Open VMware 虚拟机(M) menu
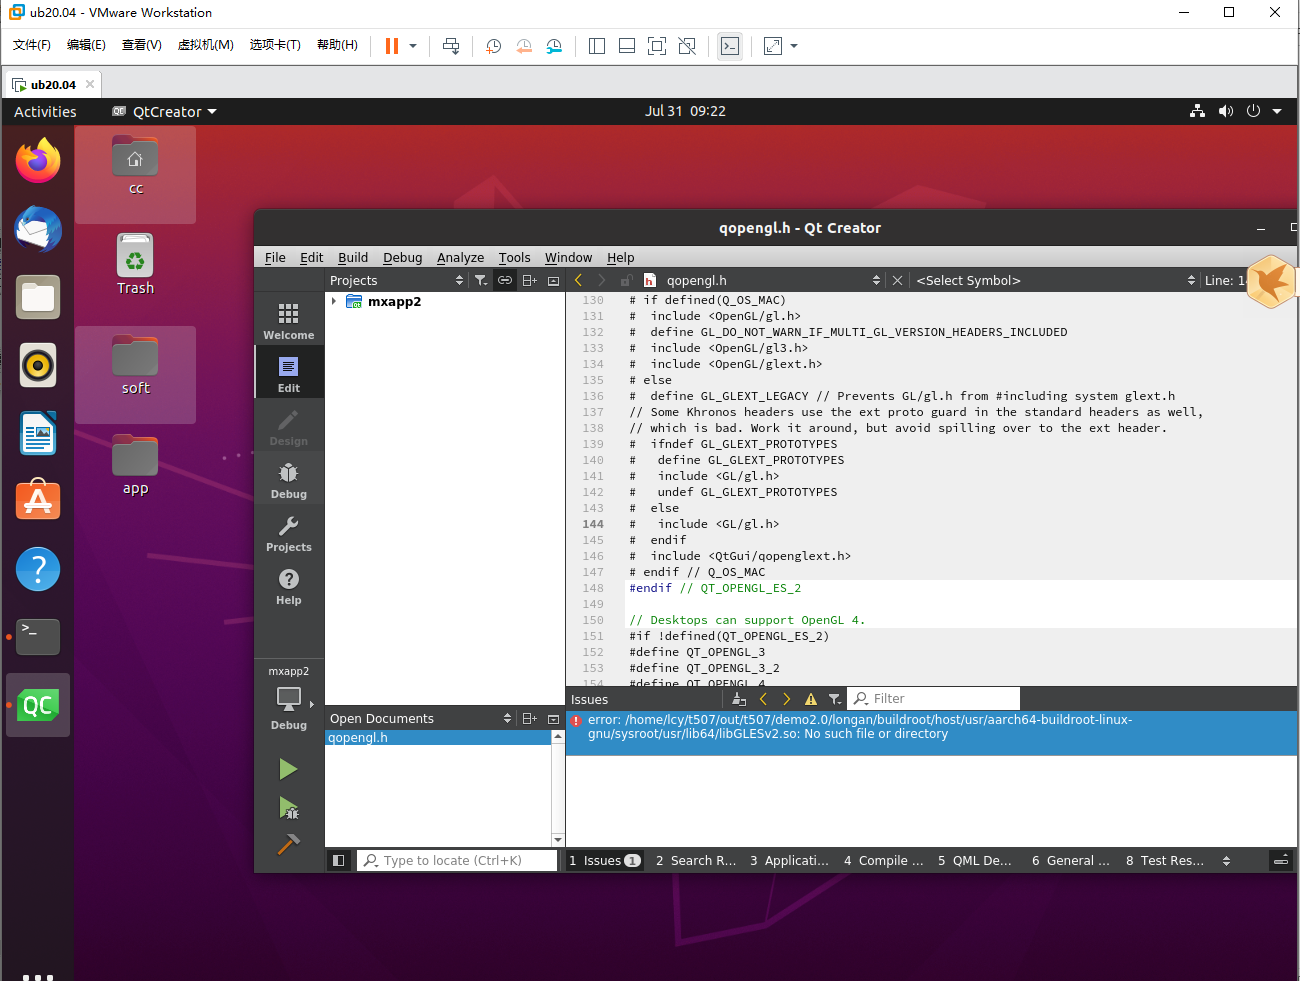1300x981 pixels. click(205, 45)
